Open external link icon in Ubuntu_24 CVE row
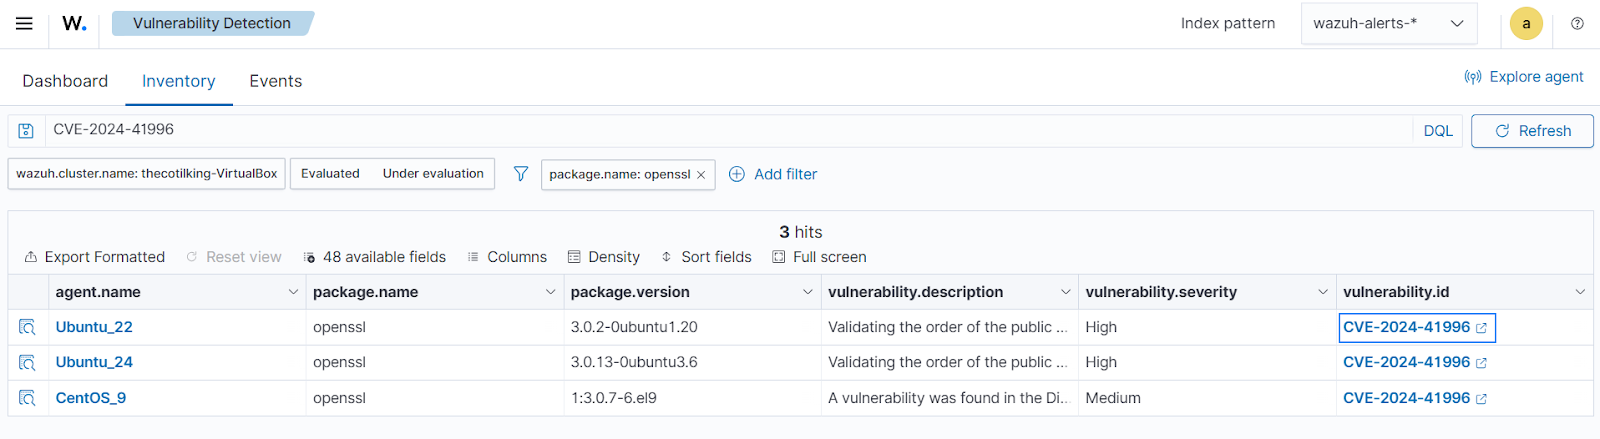The height and width of the screenshot is (439, 1600). (x=1481, y=363)
